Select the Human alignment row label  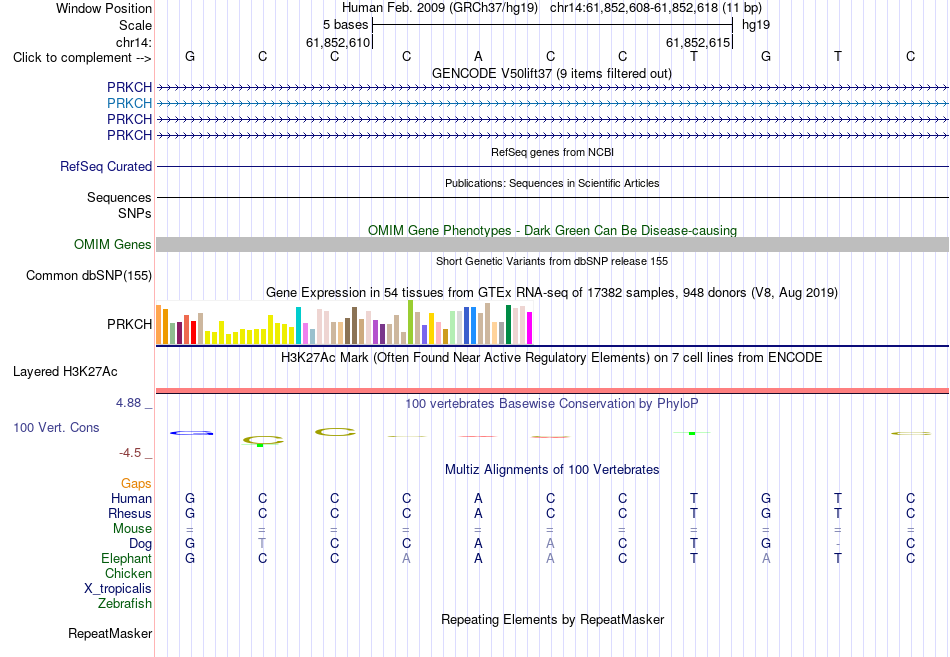[x=131, y=498]
